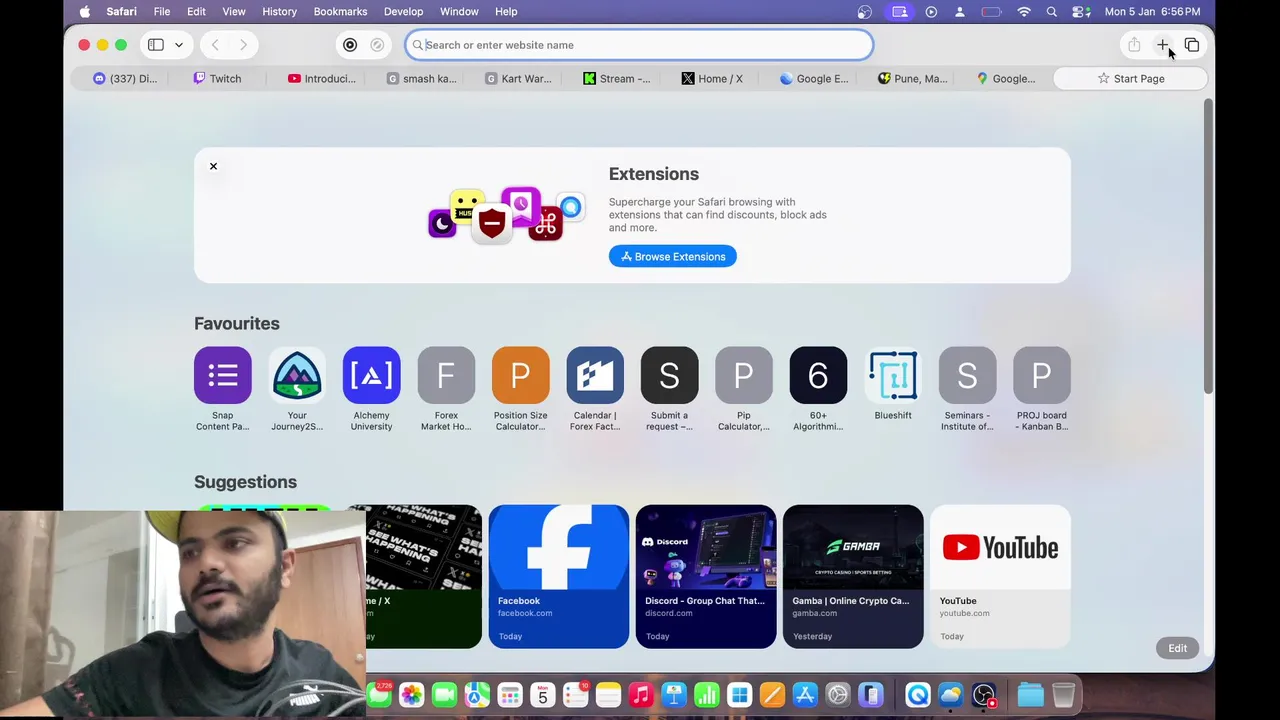Open the History menu
This screenshot has height=720, width=1280.
pos(279,12)
